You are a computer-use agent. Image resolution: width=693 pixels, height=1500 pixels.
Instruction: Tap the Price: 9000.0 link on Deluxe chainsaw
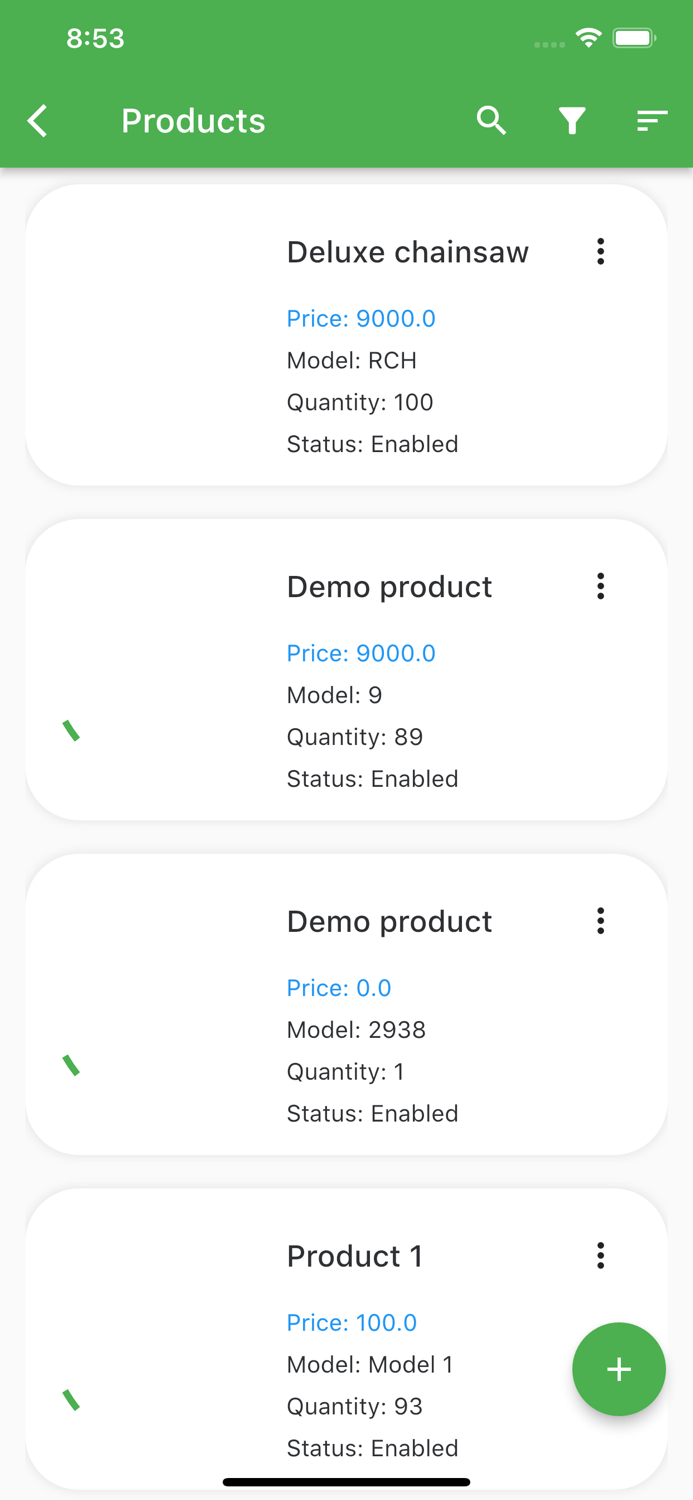[360, 318]
